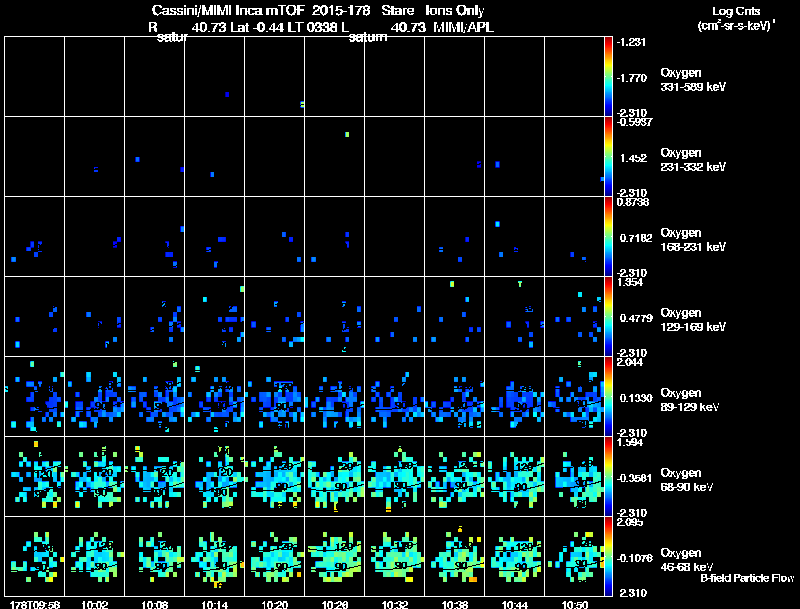The image size is (800, 609).
Task: Open the 46-68 keV panel at 10:26
Action: 335,556
